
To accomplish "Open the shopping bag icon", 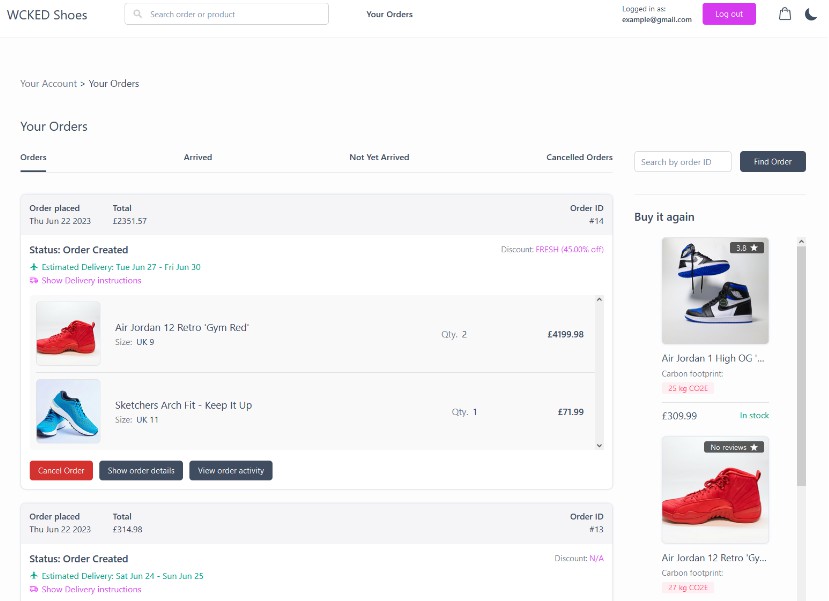I will [785, 14].
